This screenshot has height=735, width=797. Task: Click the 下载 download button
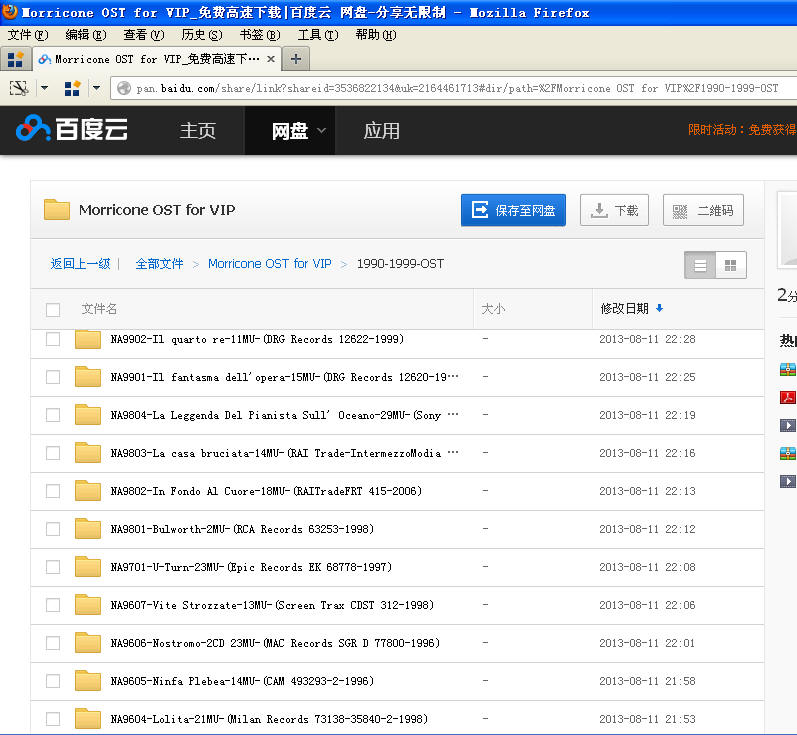tap(615, 210)
